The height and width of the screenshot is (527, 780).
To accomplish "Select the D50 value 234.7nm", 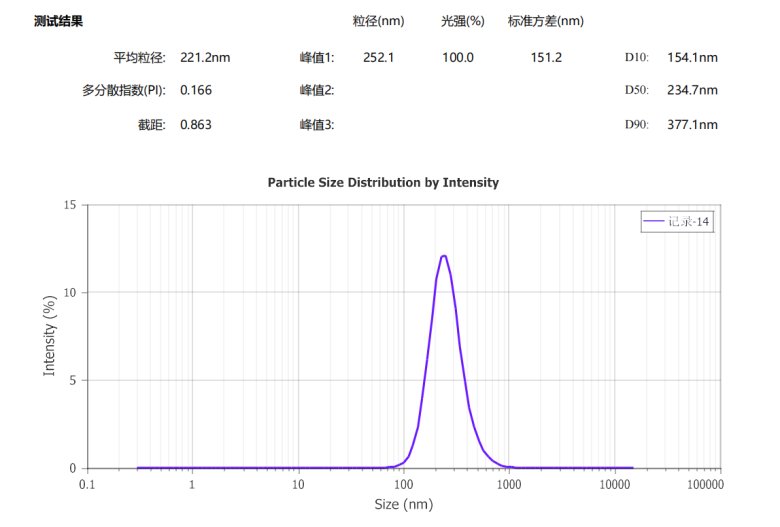I will 692,90.
